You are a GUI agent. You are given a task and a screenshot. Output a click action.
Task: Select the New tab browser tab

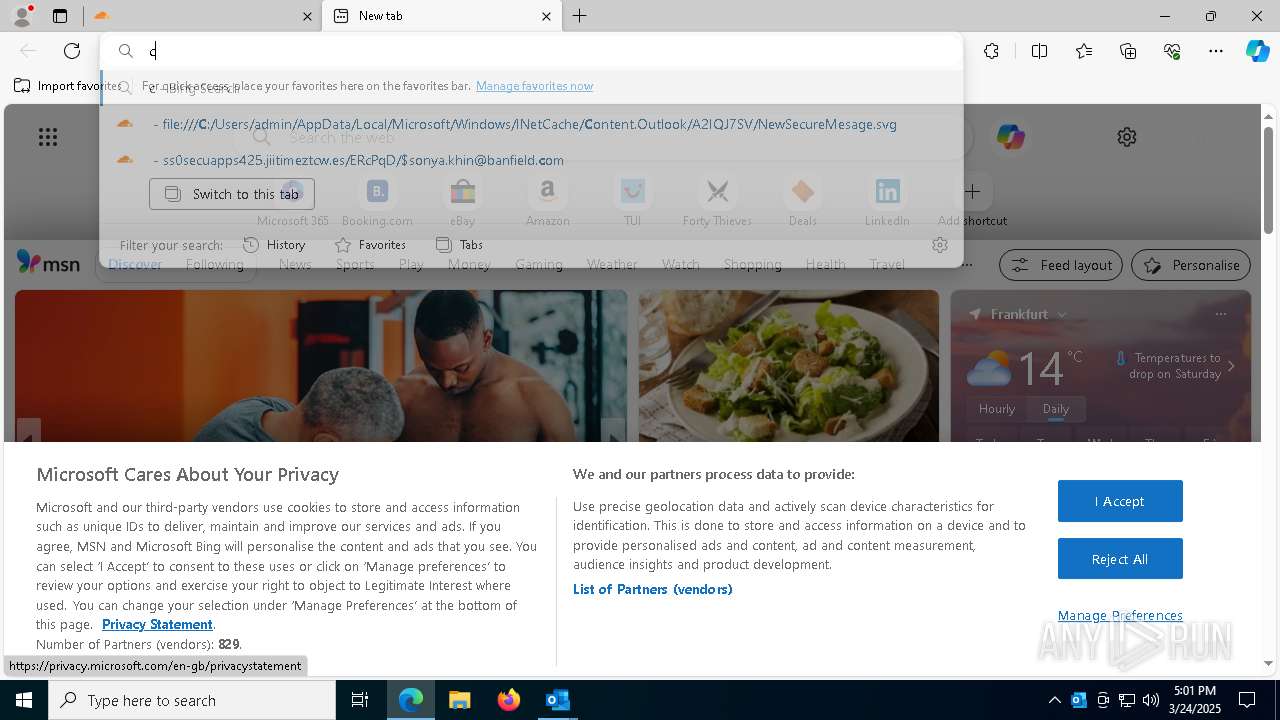tap(440, 16)
